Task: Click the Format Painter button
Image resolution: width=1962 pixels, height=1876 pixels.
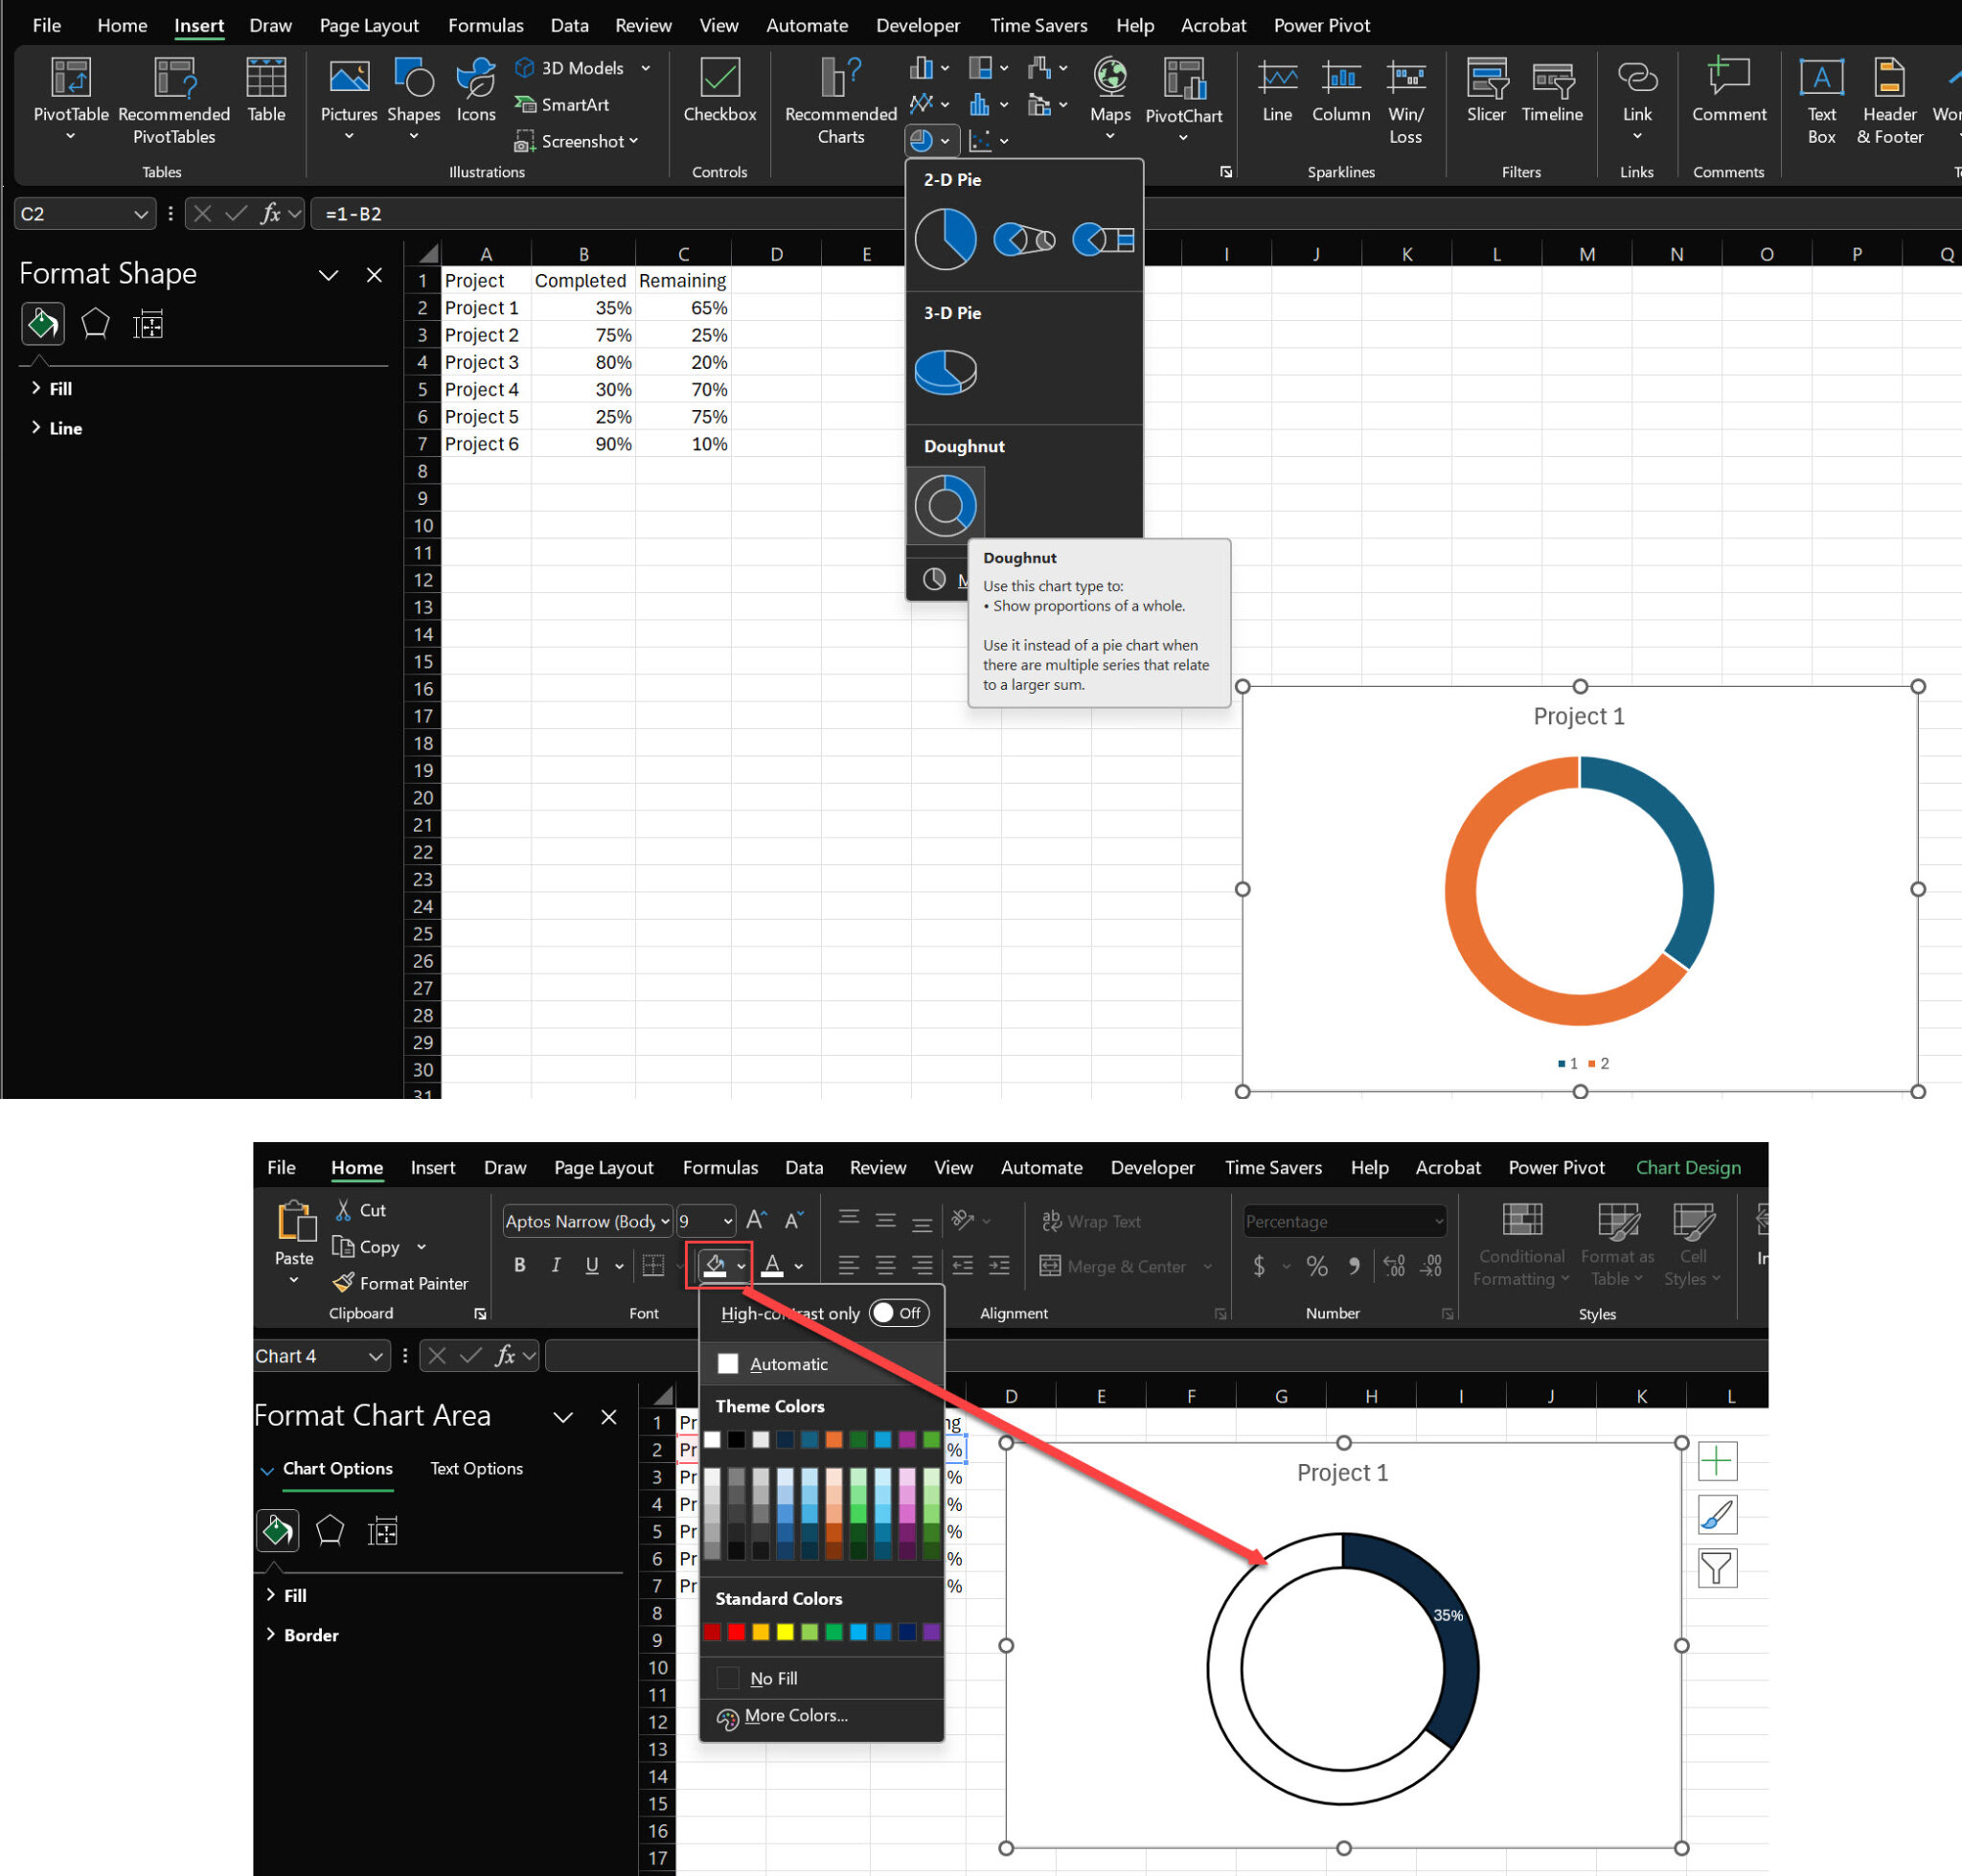Action: pyautogui.click(x=401, y=1283)
